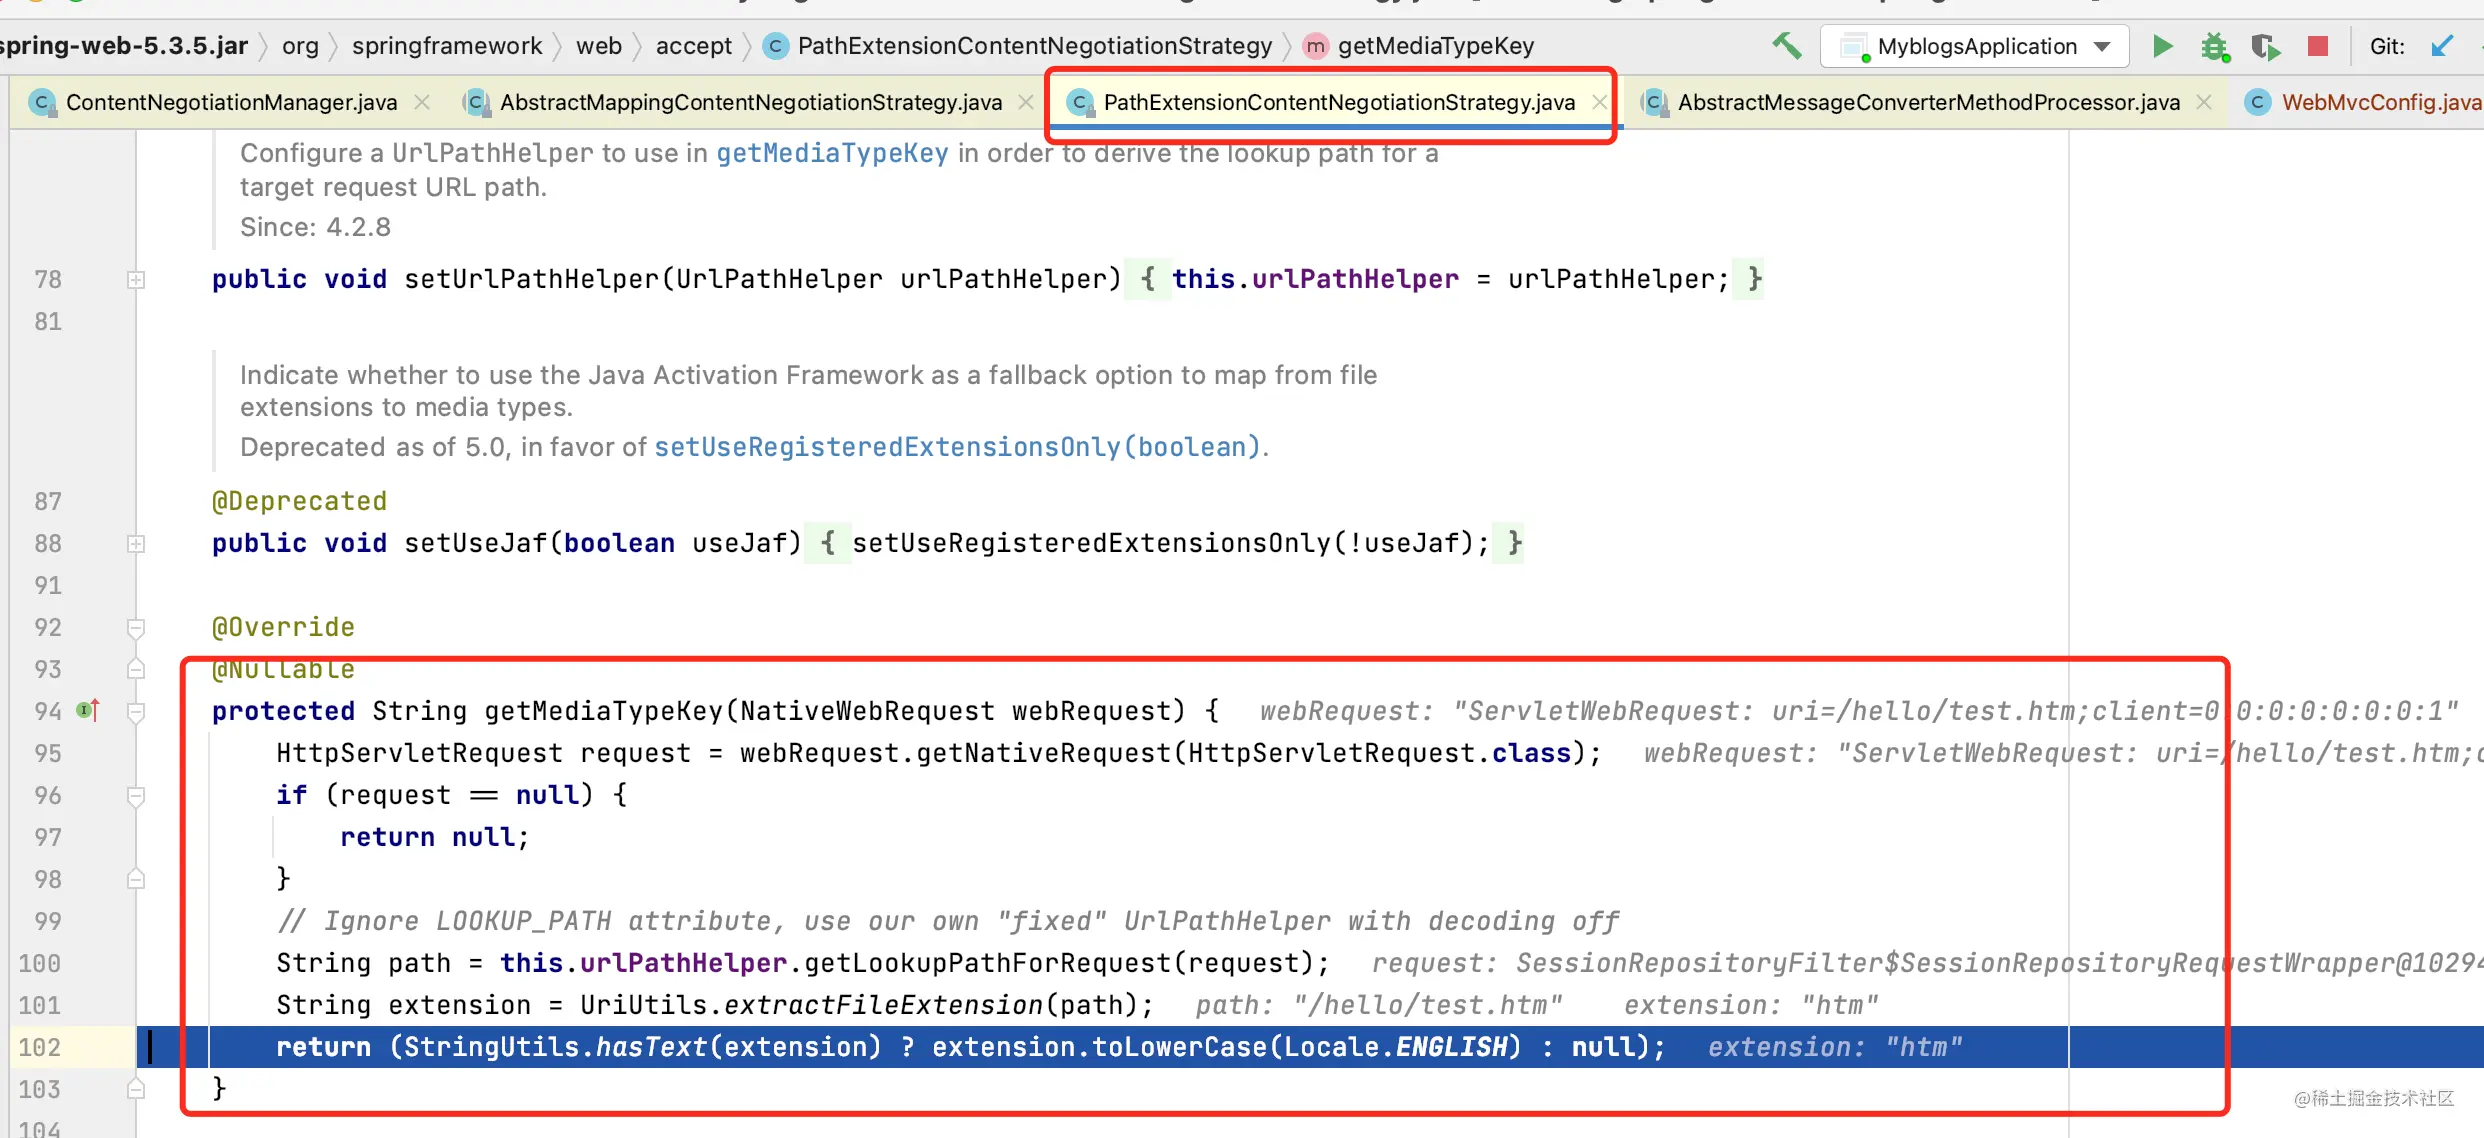Follow the setUseRegisteredExtensionsOnly(boolean) doc link
Screen dimensions: 2484x1138
coord(957,447)
